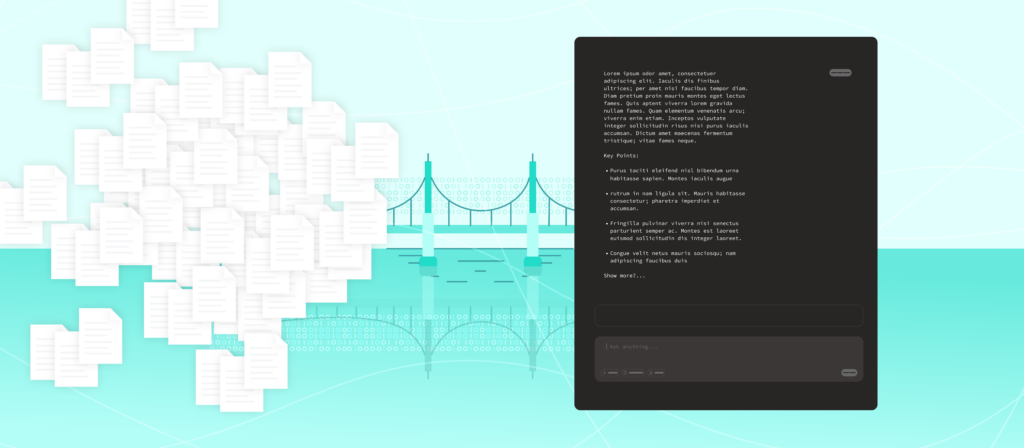This screenshot has width=1024, height=448.
Task: Click the 'Ask anything...' input field
Action: pos(729,359)
